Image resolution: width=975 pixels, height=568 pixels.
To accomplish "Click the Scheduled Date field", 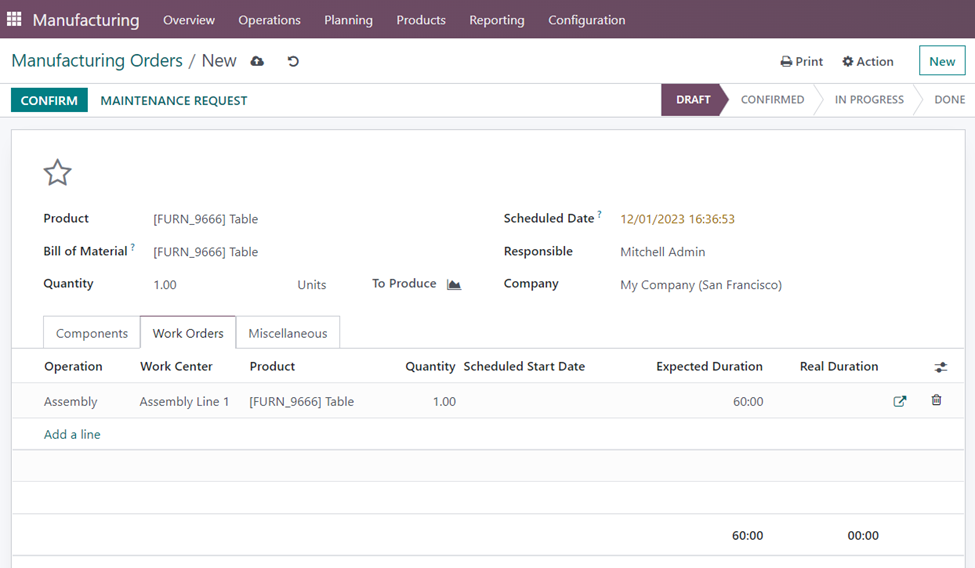I will [677, 219].
